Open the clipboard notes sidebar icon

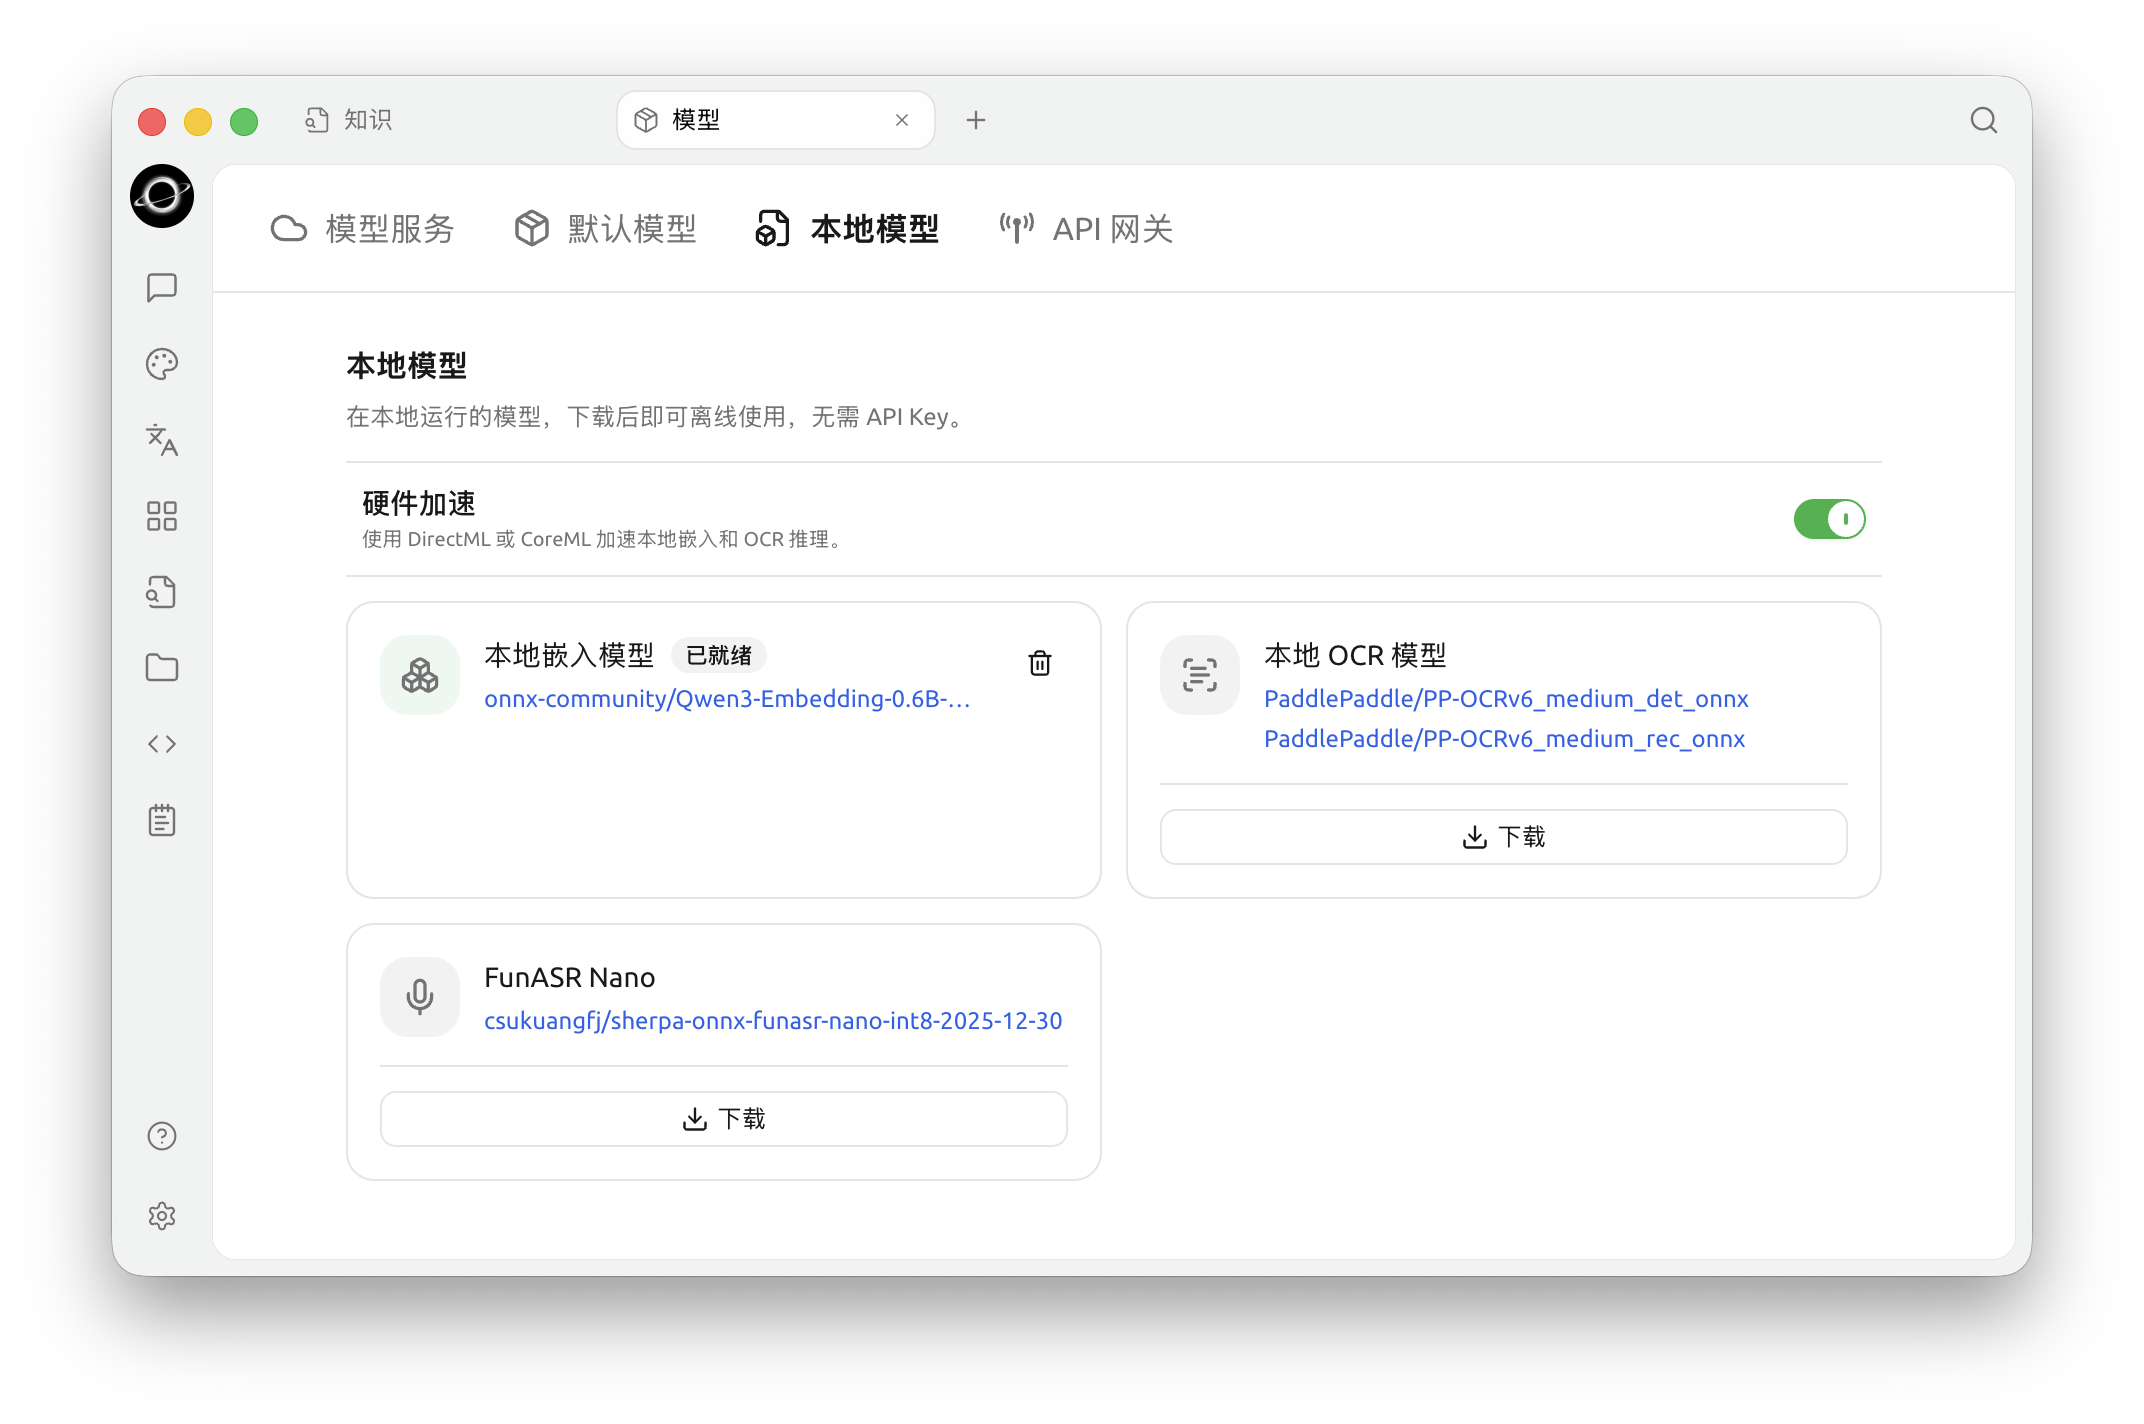point(161,820)
